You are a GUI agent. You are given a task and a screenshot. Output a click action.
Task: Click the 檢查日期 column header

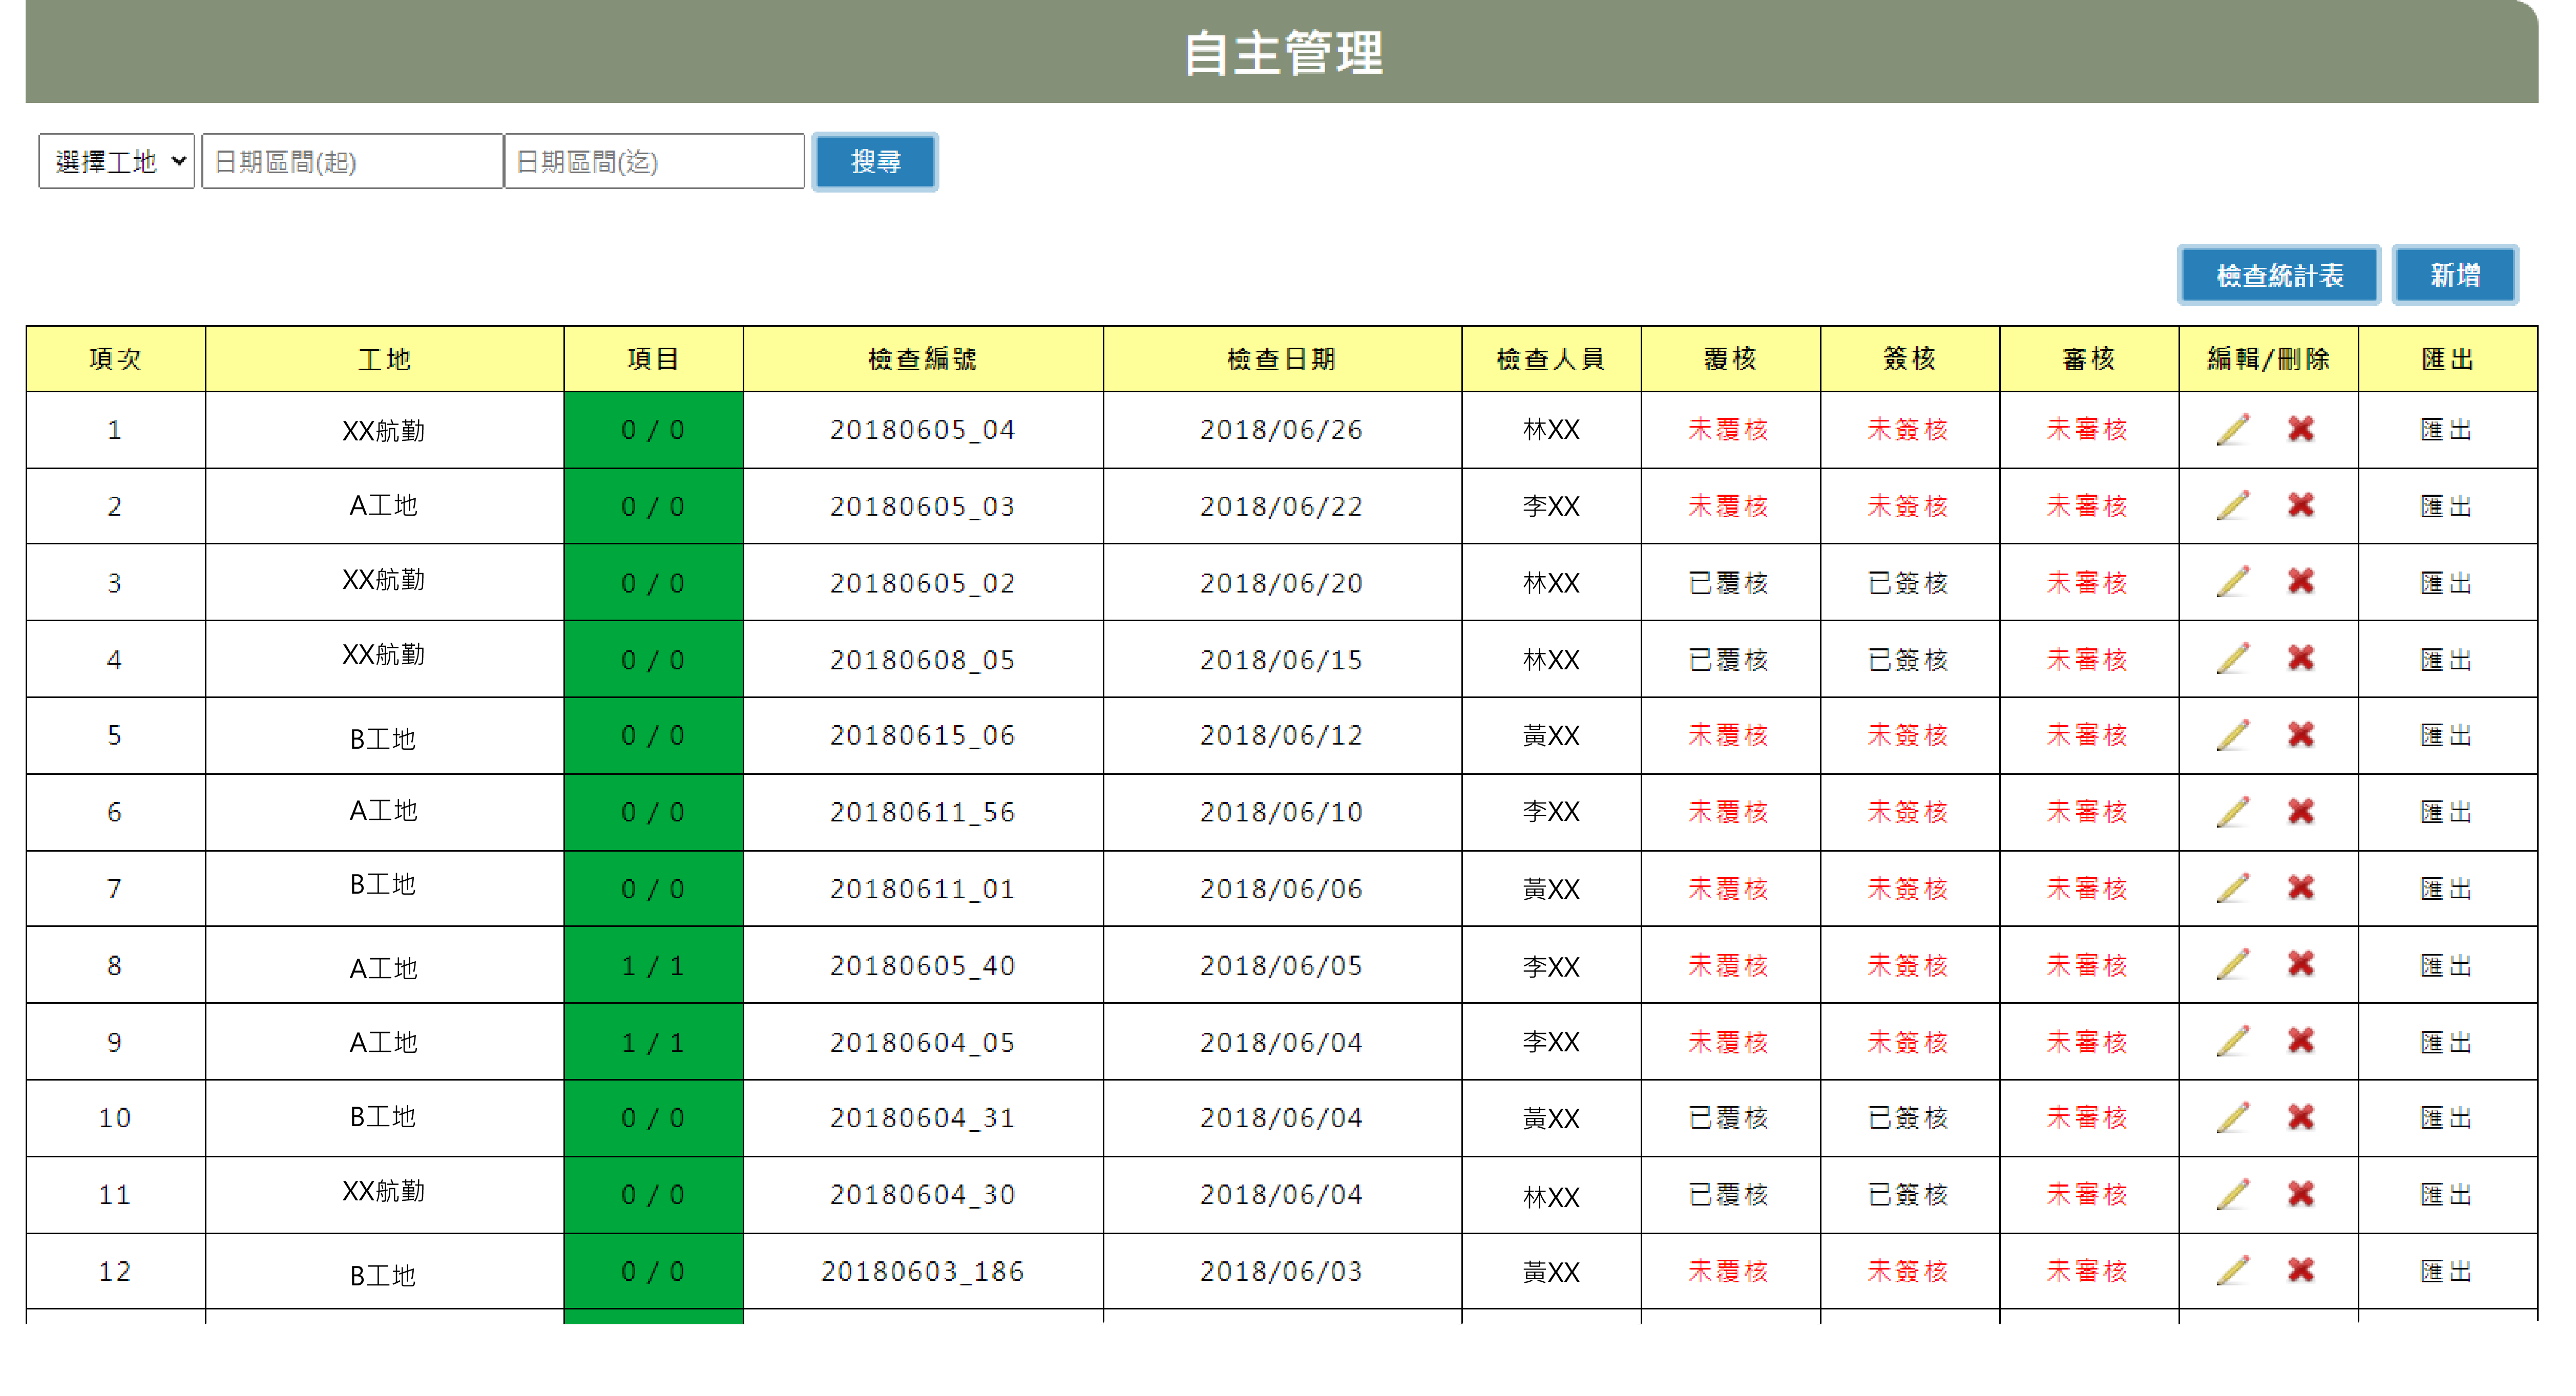click(x=1281, y=359)
